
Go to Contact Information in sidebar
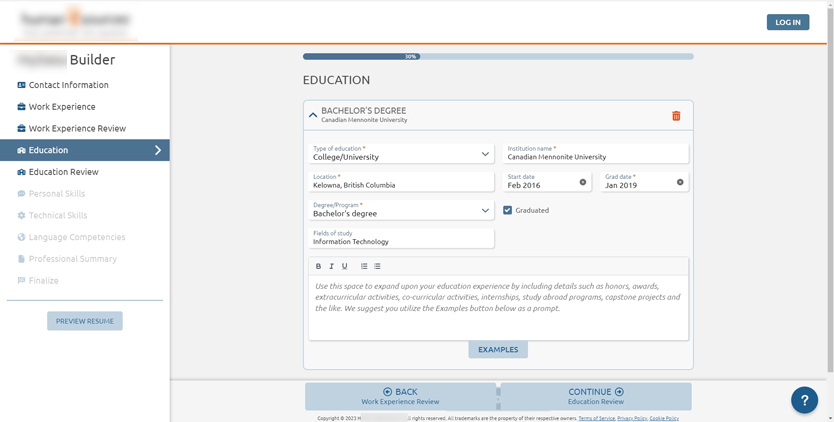68,85
